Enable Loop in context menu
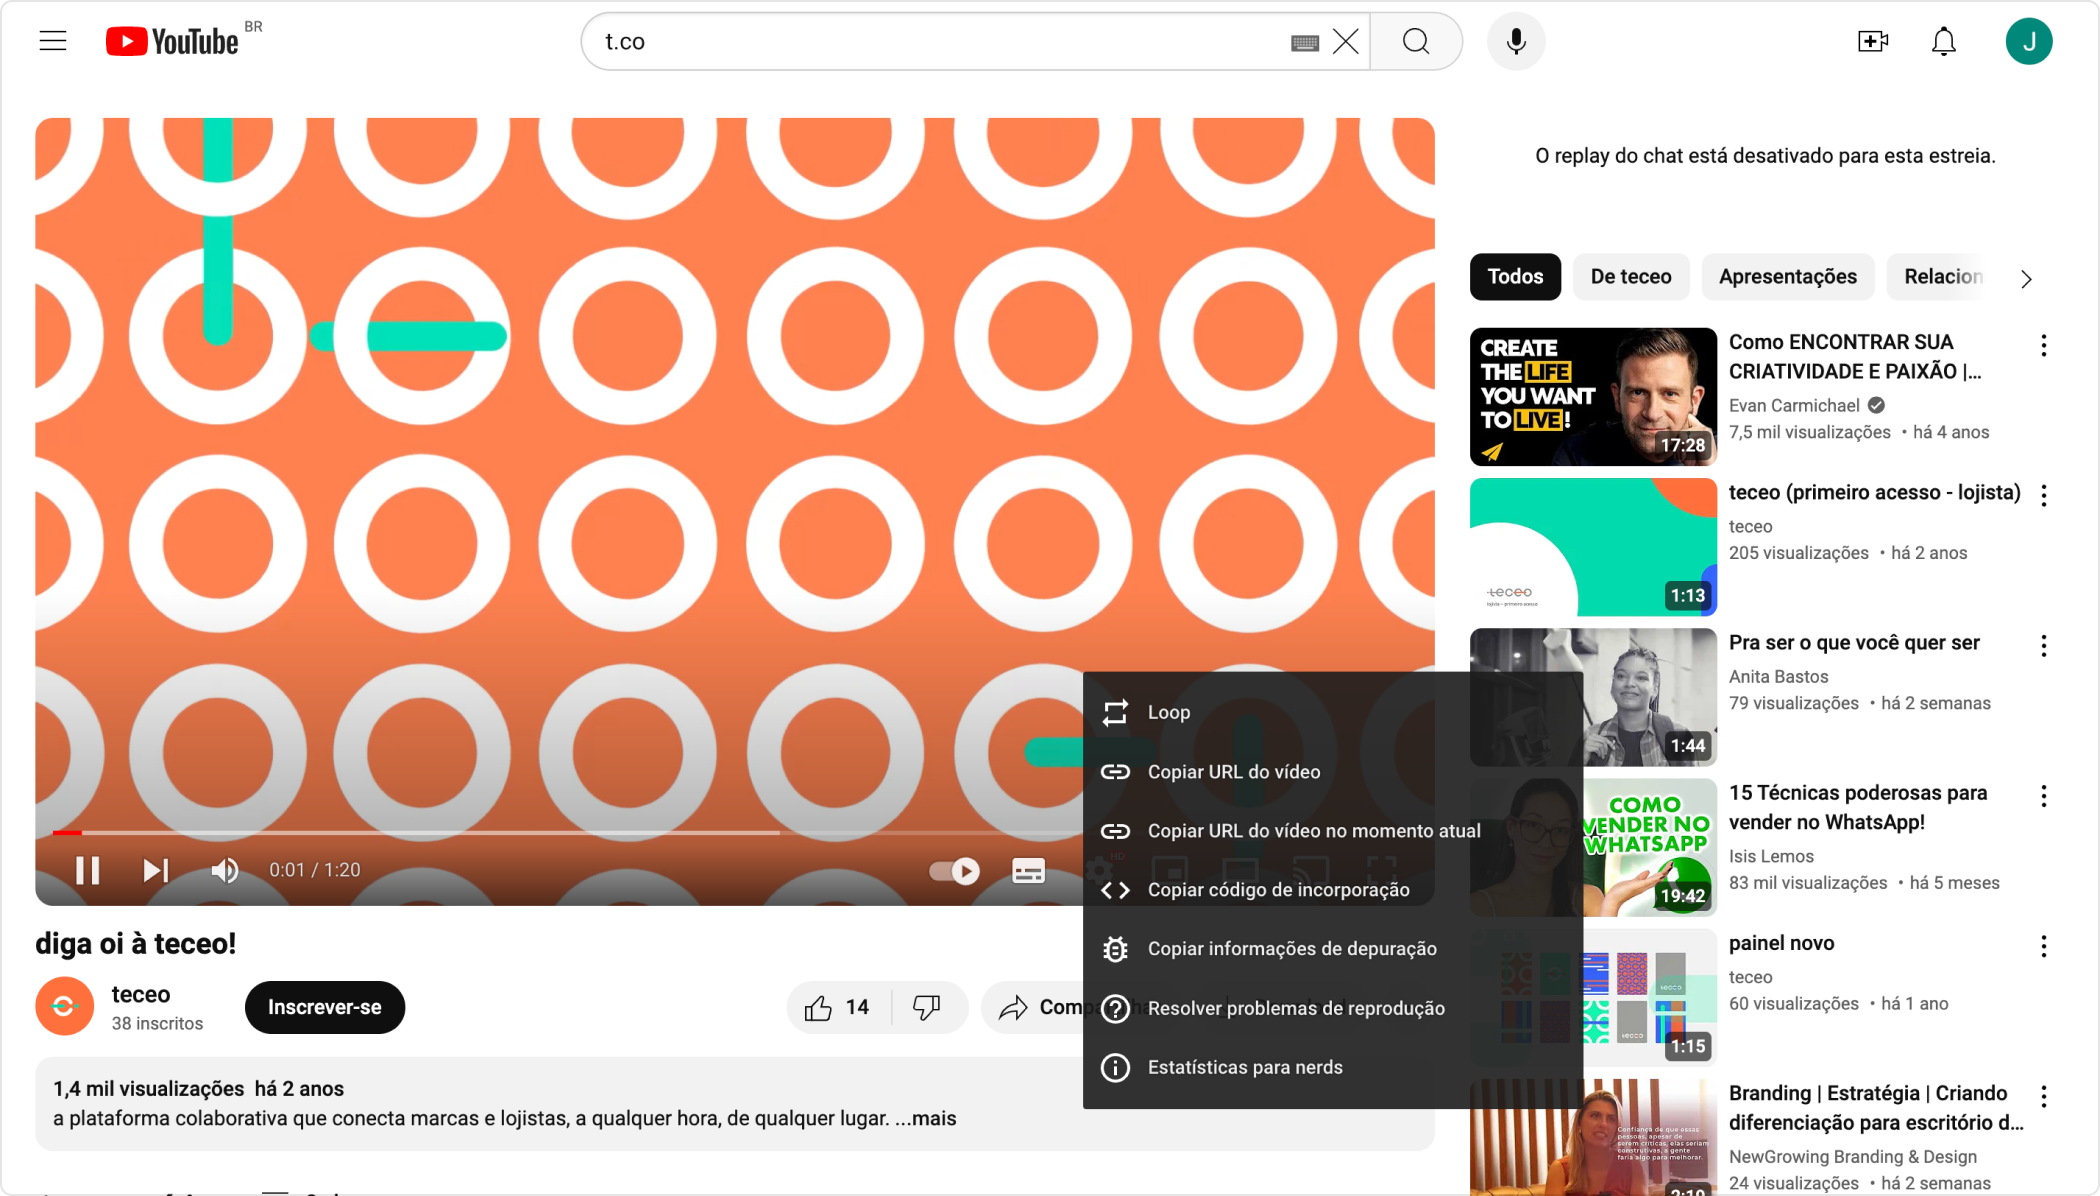2100x1196 pixels. coord(1168,712)
